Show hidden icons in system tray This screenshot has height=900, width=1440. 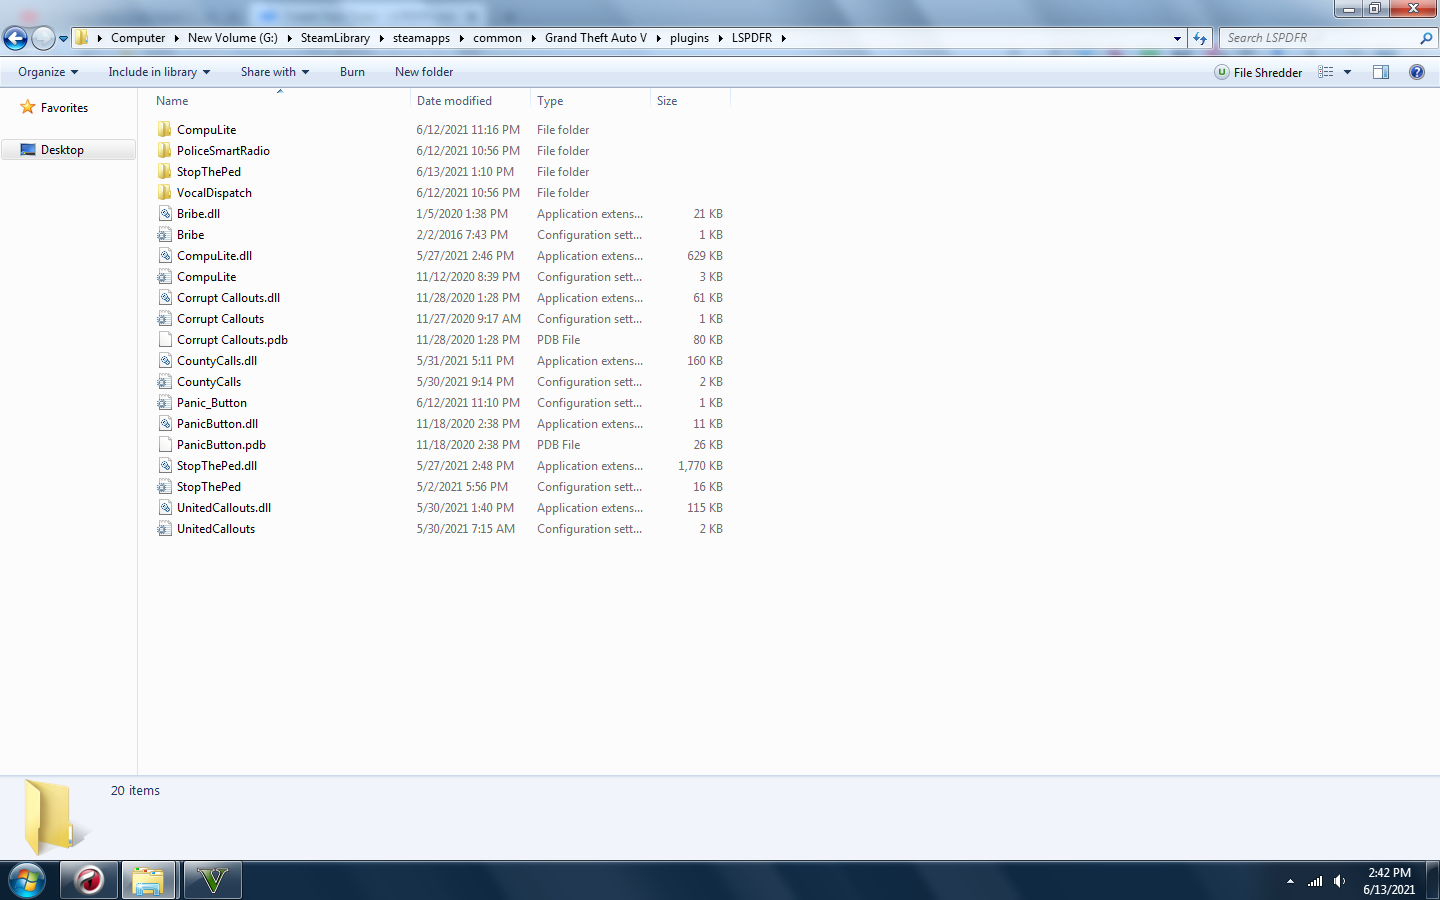[x=1290, y=881]
